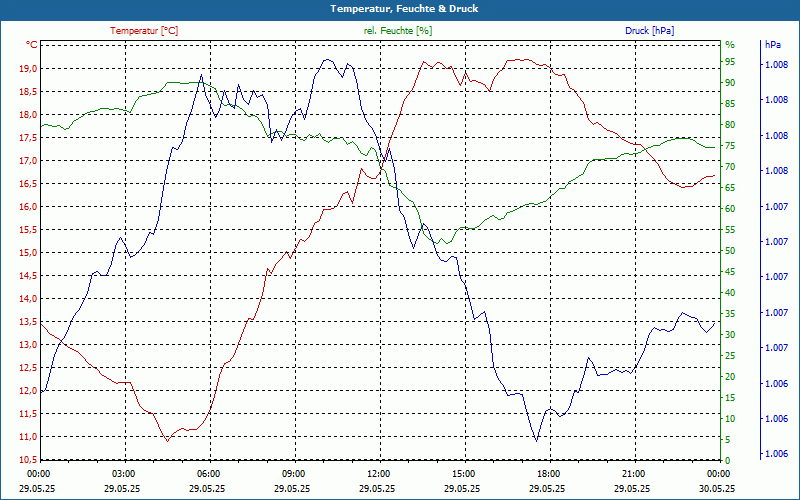
Task: Click green humidity axis value "40"
Action: (x=730, y=292)
